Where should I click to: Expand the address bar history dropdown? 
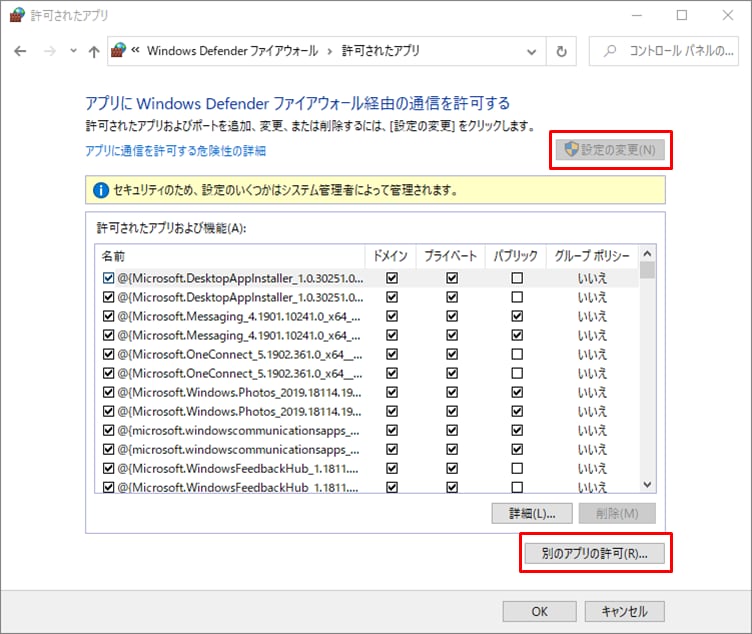click(531, 51)
